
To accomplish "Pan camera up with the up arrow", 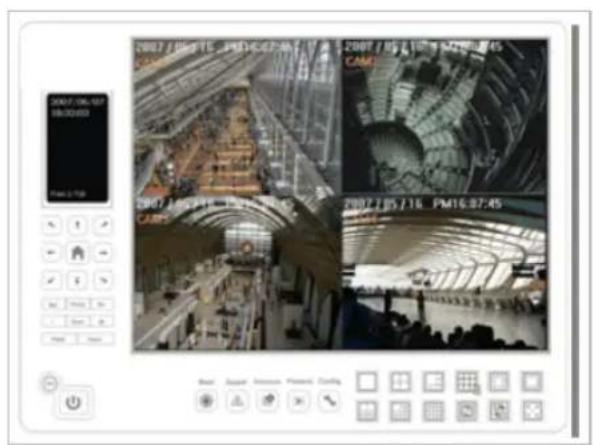I will pyautogui.click(x=78, y=225).
